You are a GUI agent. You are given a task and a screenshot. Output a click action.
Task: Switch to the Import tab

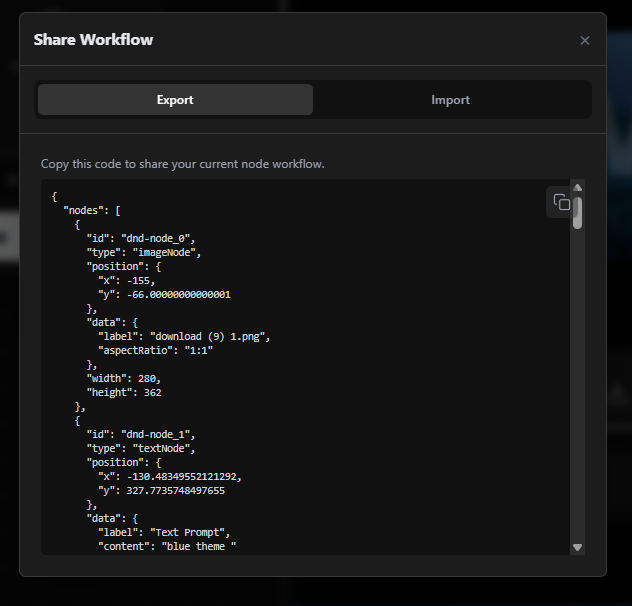[x=450, y=100]
